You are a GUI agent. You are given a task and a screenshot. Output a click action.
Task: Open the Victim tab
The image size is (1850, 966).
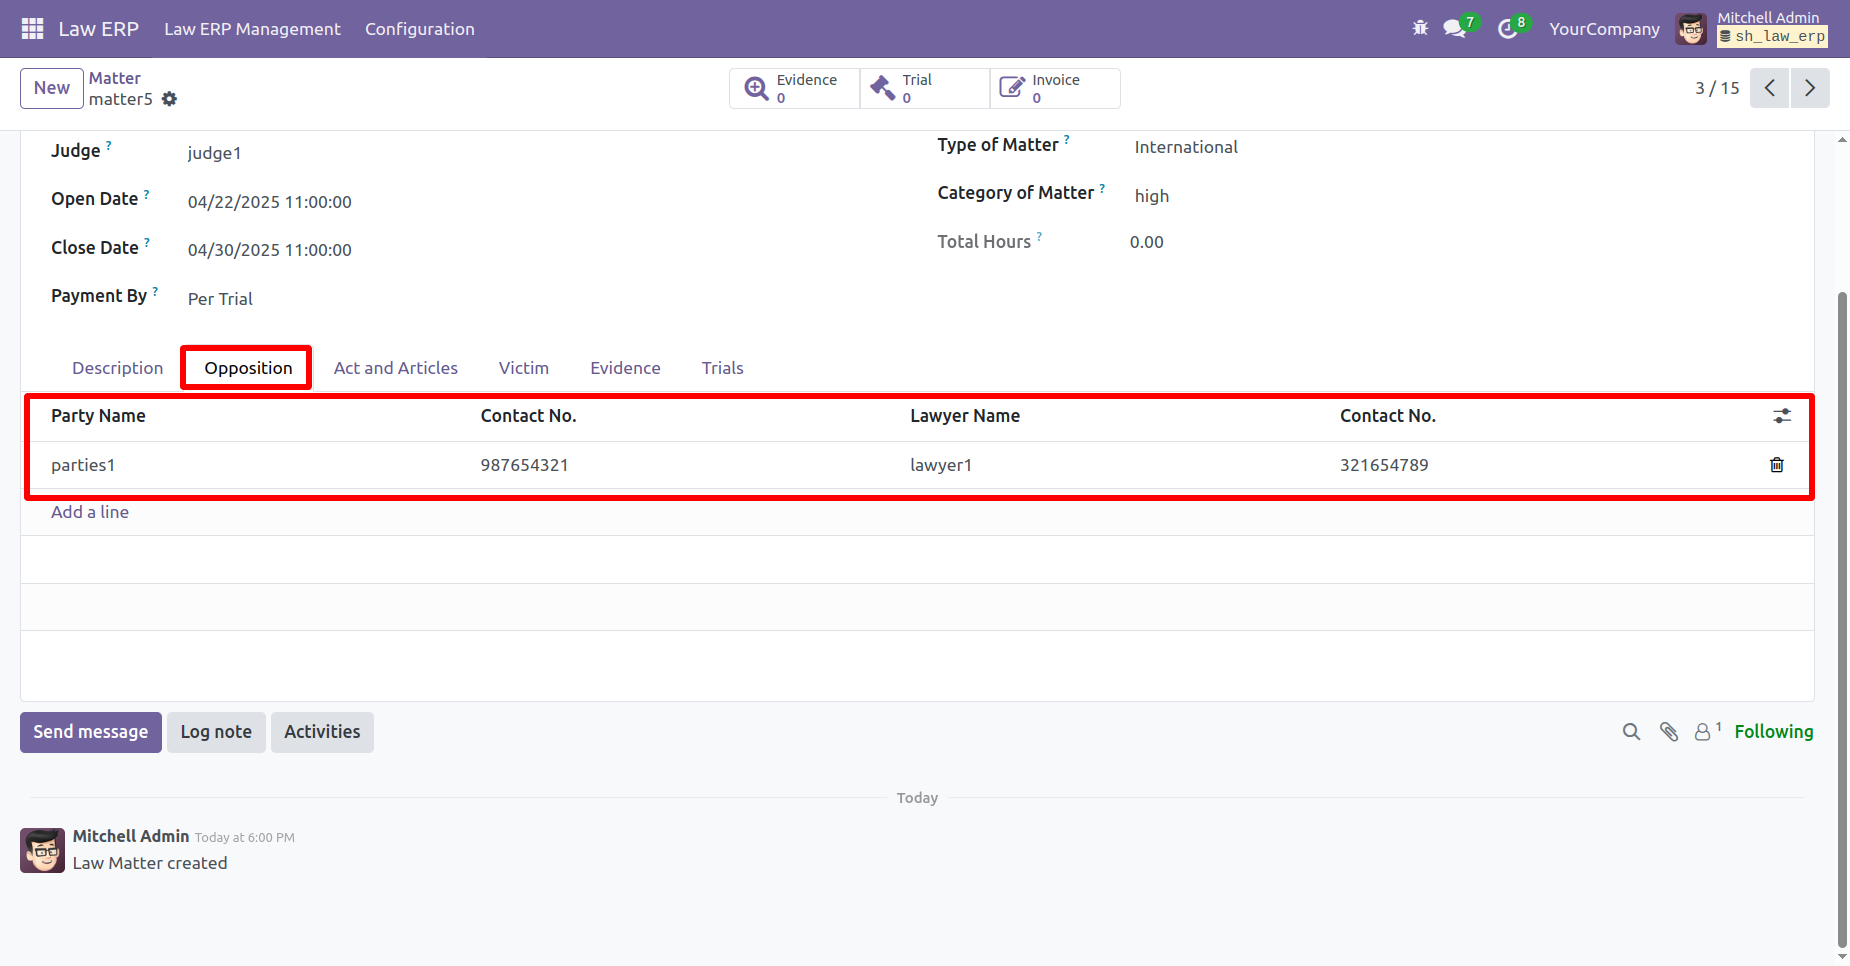(x=524, y=368)
